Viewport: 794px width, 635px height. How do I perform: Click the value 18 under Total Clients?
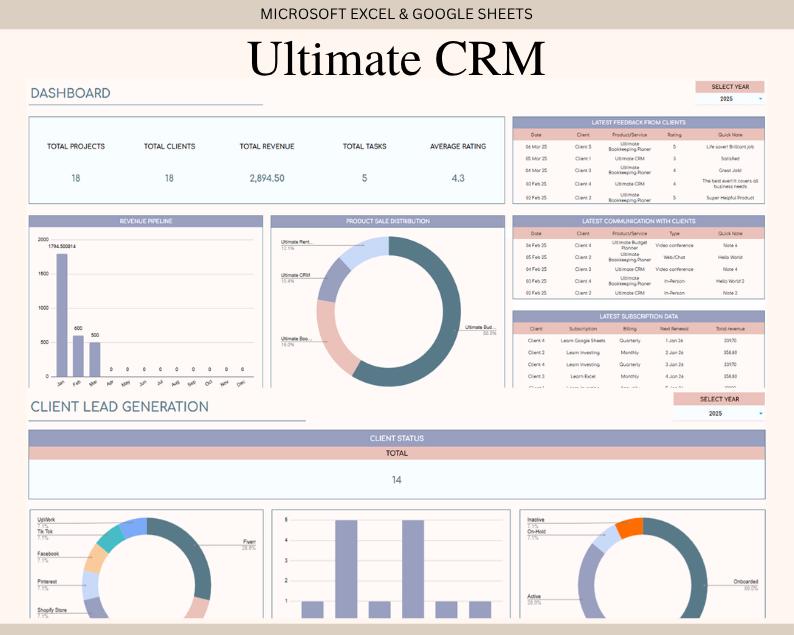pos(169,178)
